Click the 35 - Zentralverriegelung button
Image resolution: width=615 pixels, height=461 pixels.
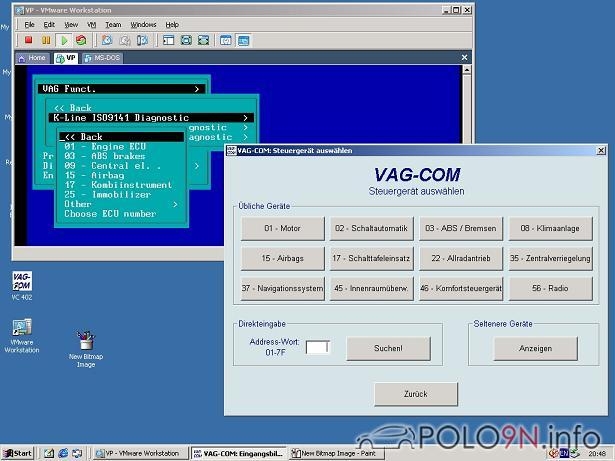coord(550,258)
